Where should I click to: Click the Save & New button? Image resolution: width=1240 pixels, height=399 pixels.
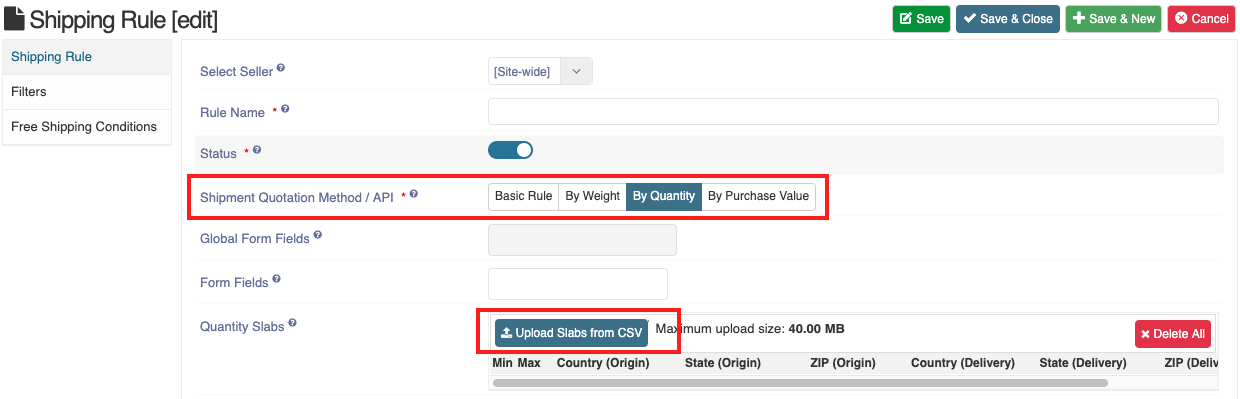pyautogui.click(x=1113, y=19)
